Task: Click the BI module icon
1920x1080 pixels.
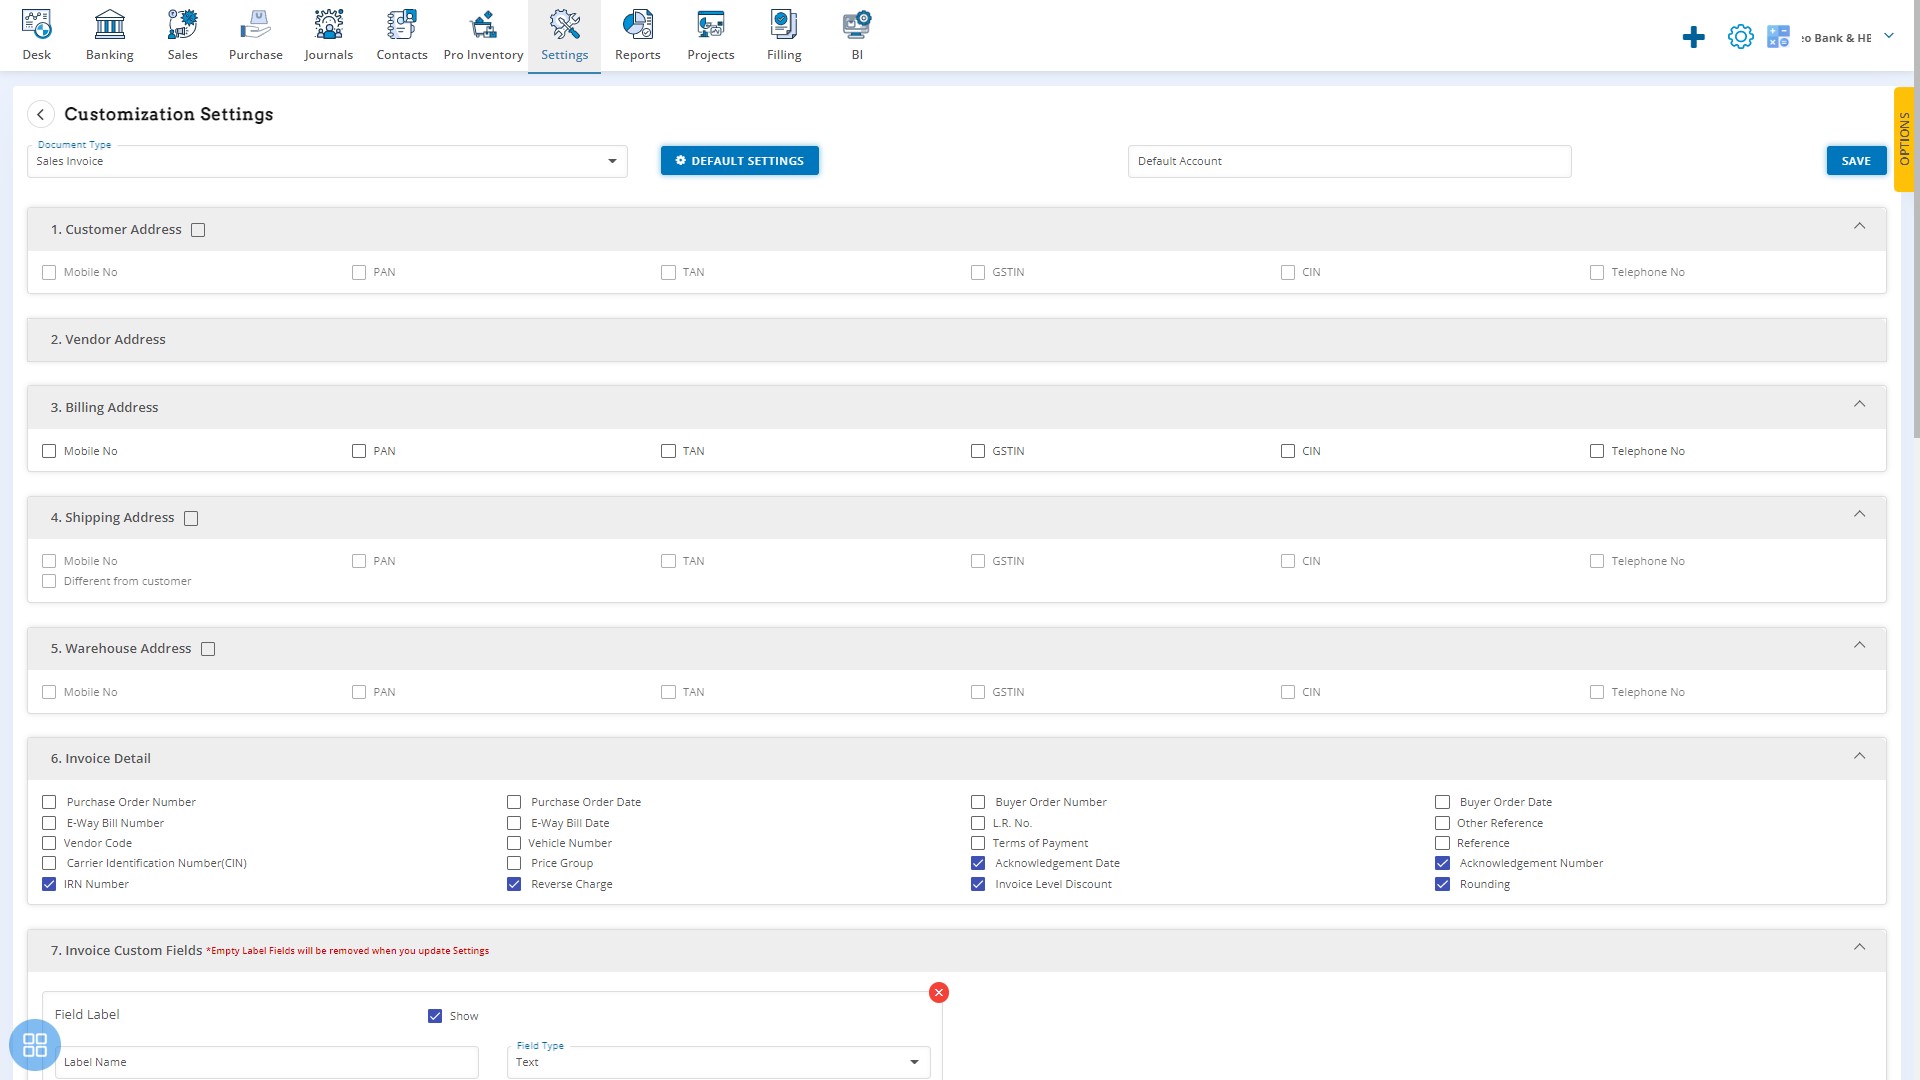Action: tap(856, 24)
